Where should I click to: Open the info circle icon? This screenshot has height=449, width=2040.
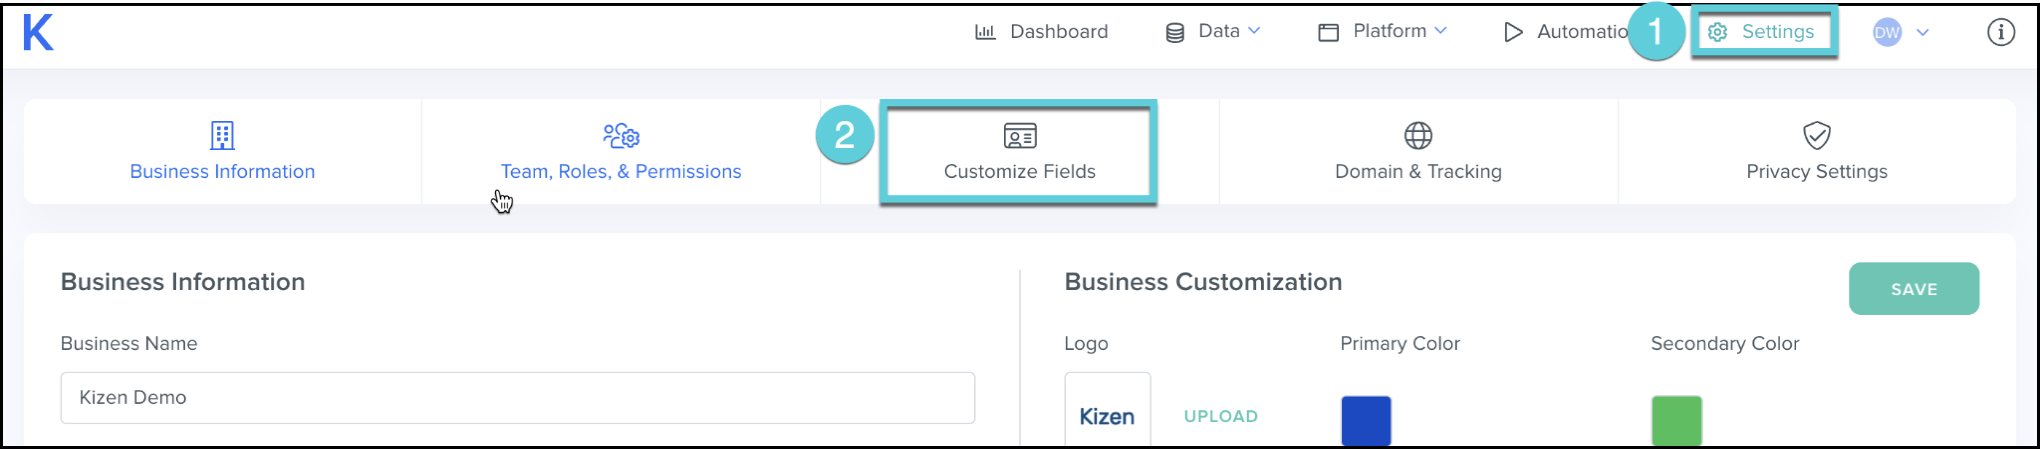pyautogui.click(x=2000, y=32)
